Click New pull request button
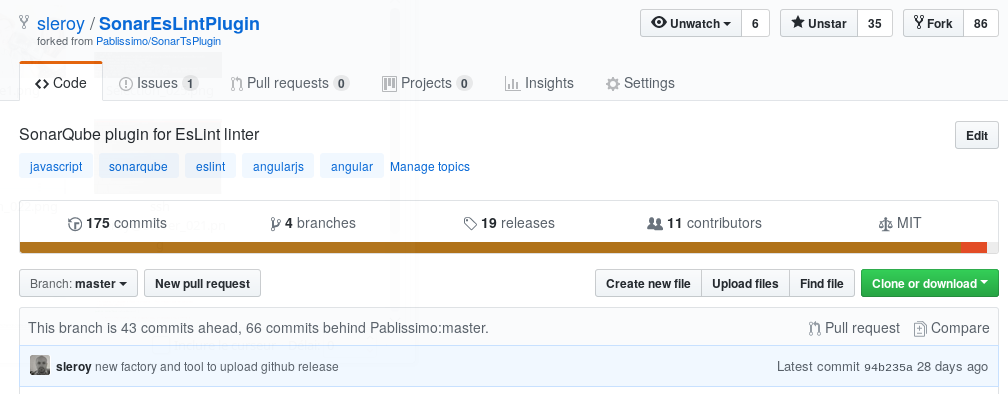This screenshot has height=394, width=1008. coord(202,283)
